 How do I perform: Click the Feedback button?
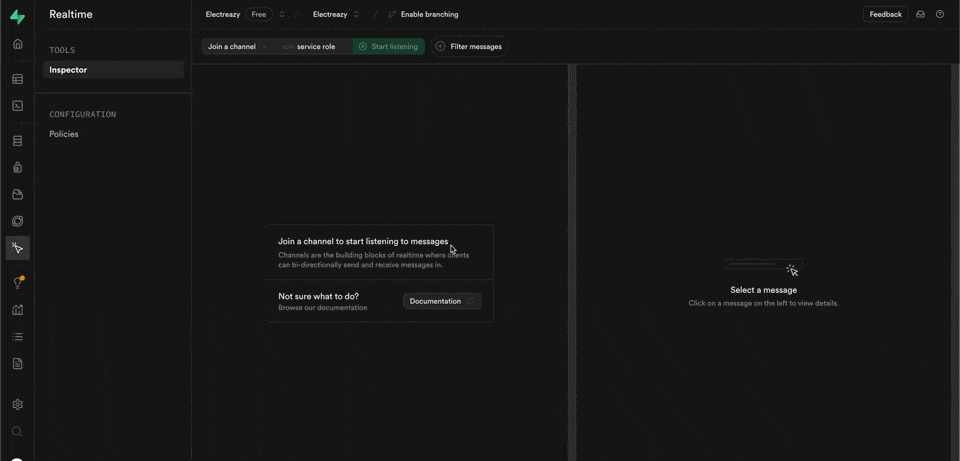pyautogui.click(x=885, y=14)
